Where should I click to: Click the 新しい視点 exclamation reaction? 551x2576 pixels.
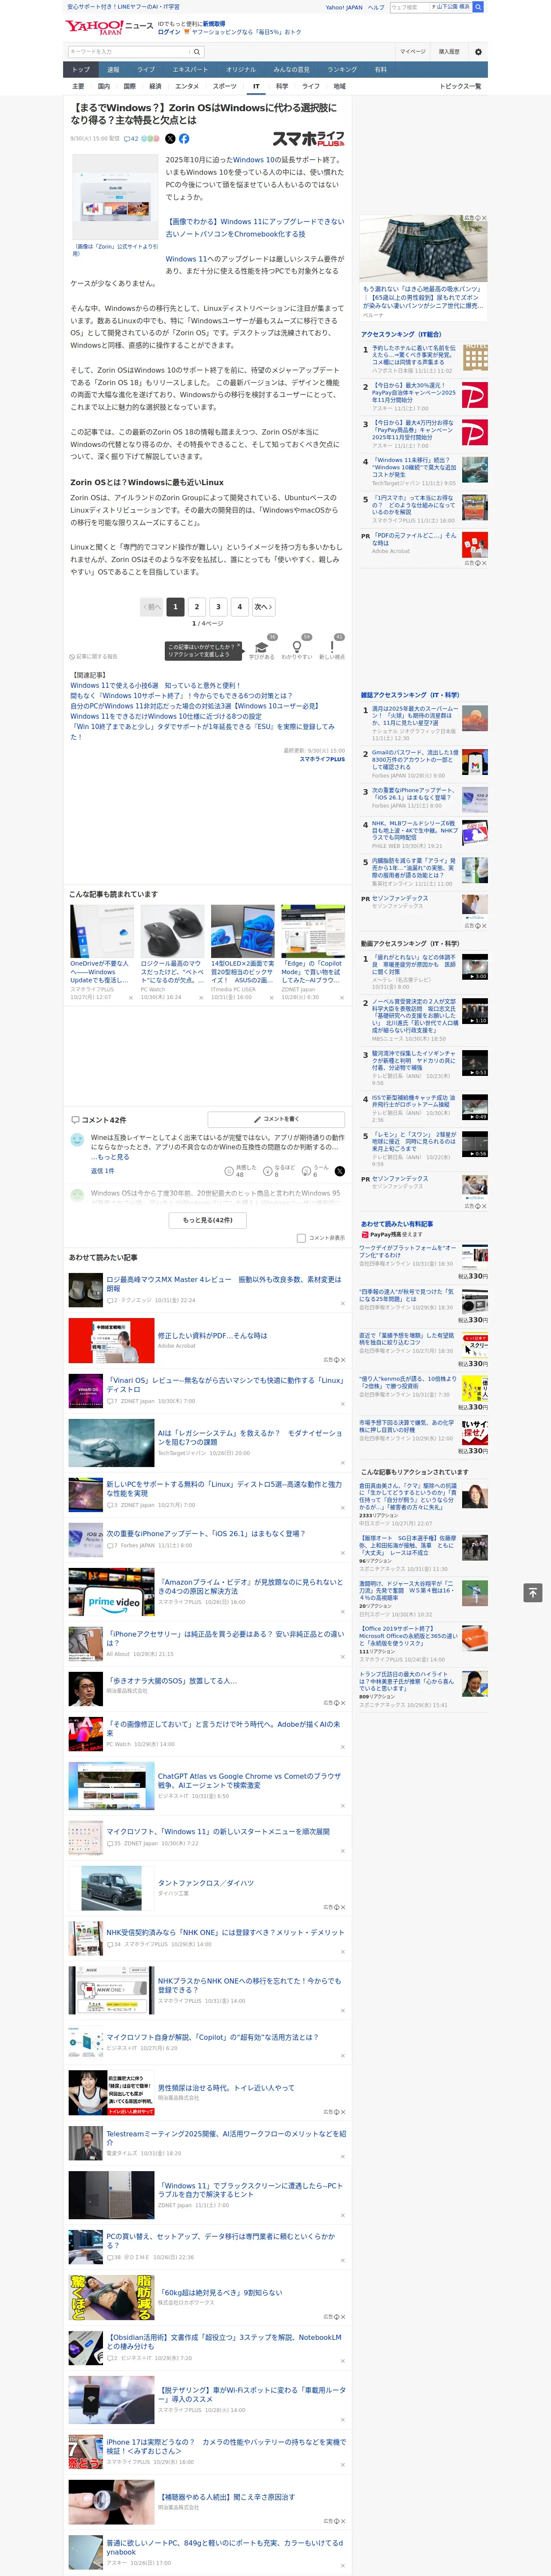coord(332,650)
